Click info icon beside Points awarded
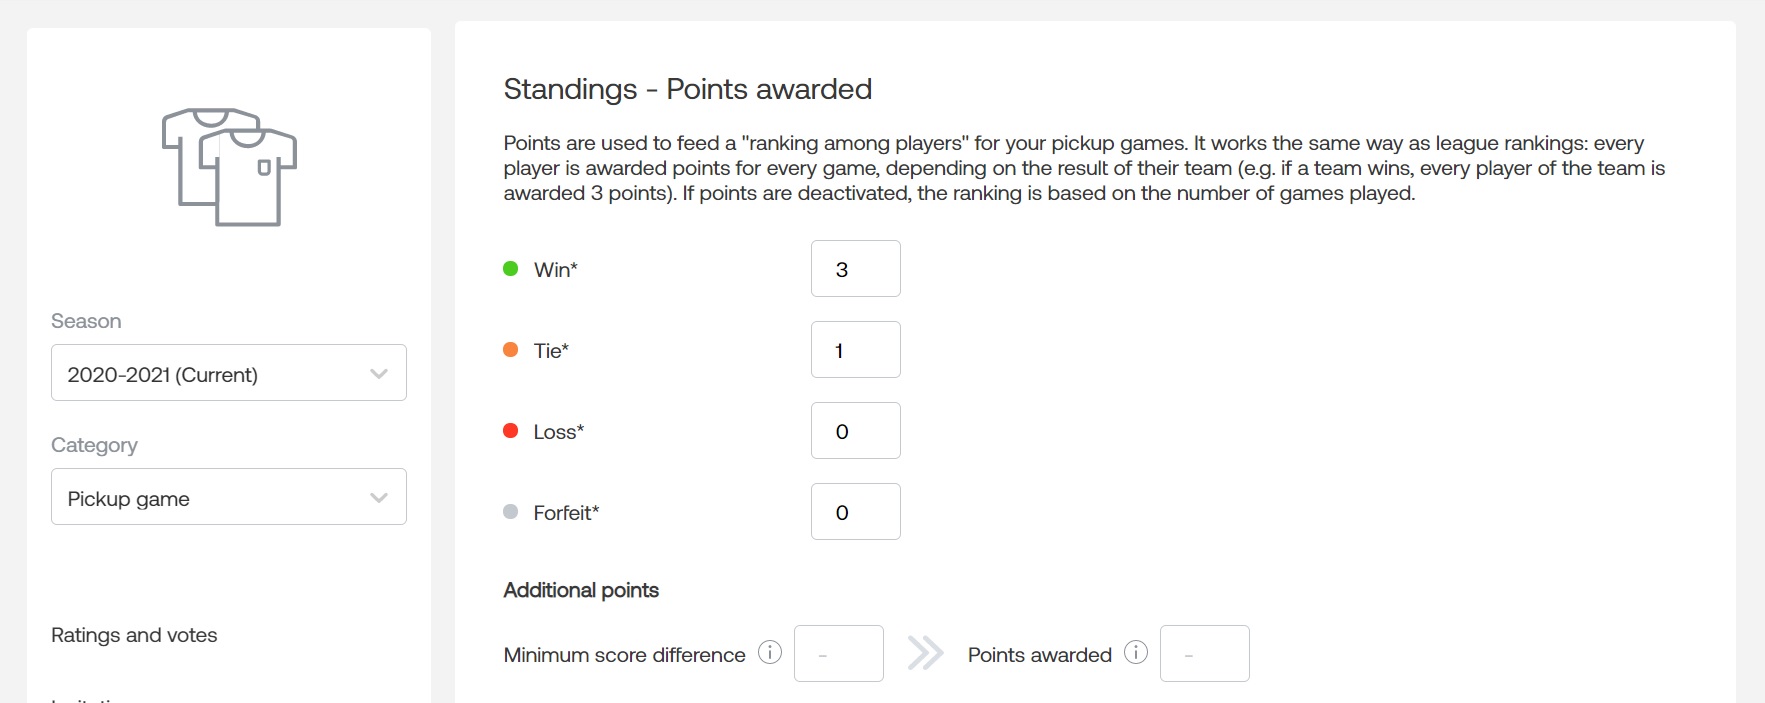Screen dimensions: 1765x703 1135,653
